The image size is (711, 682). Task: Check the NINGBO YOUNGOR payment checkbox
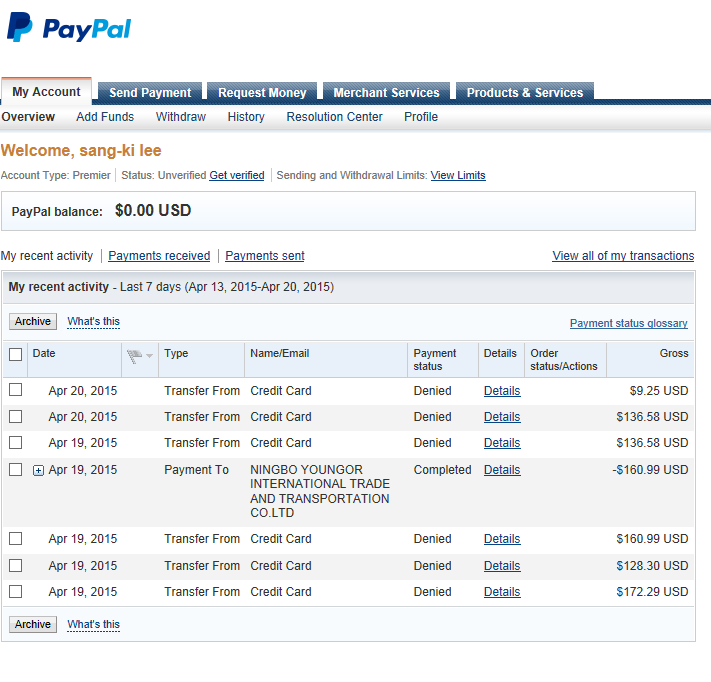(15, 469)
